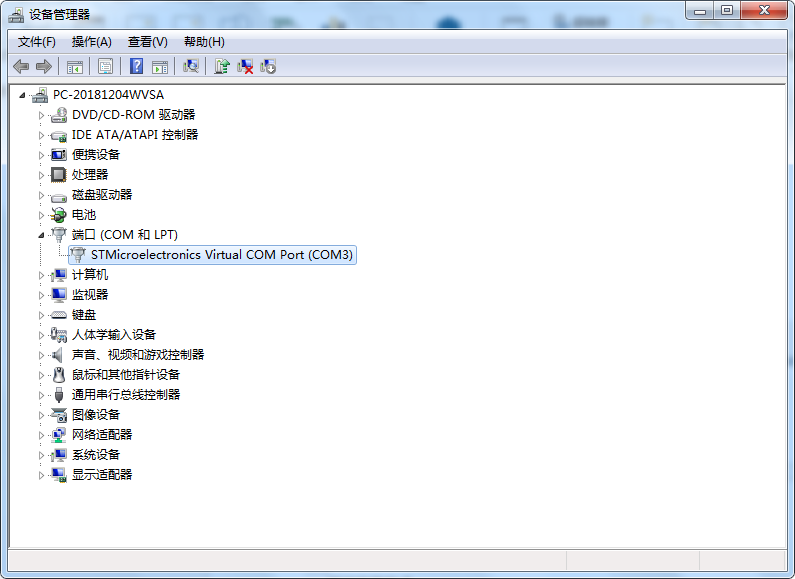This screenshot has width=795, height=579.
Task: Collapse the 端口 (COM 和 LPT) node
Action: [x=42, y=235]
